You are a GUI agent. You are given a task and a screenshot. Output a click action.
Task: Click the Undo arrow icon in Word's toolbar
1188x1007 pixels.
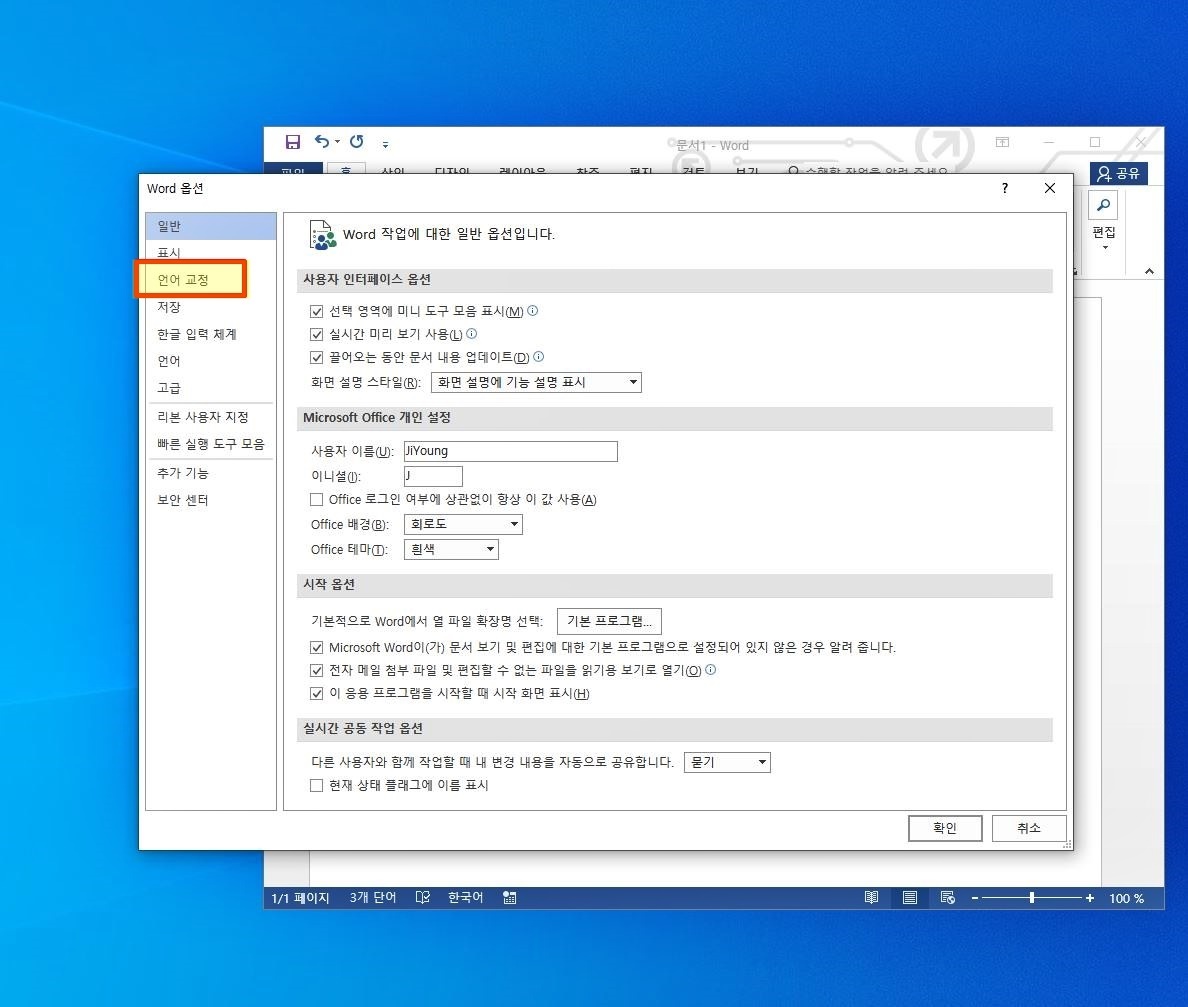[322, 142]
